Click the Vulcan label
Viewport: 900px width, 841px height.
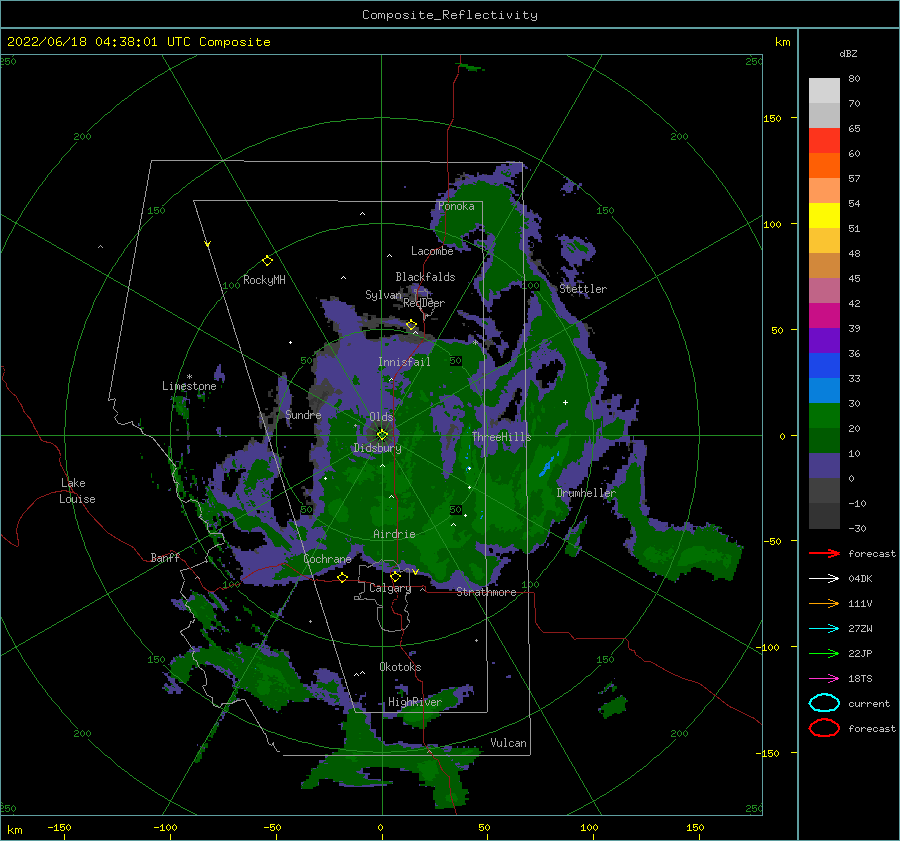click(x=509, y=743)
